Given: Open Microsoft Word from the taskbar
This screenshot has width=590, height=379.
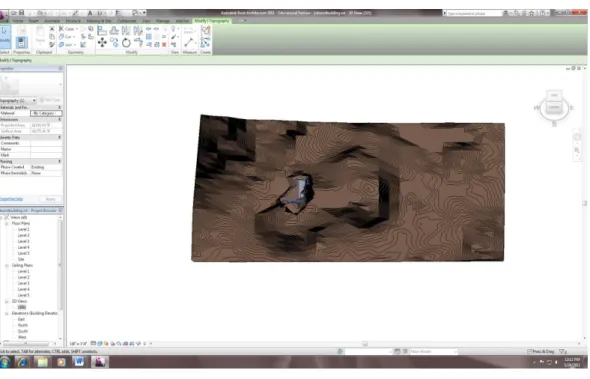Looking at the screenshot, I should (79, 362).
